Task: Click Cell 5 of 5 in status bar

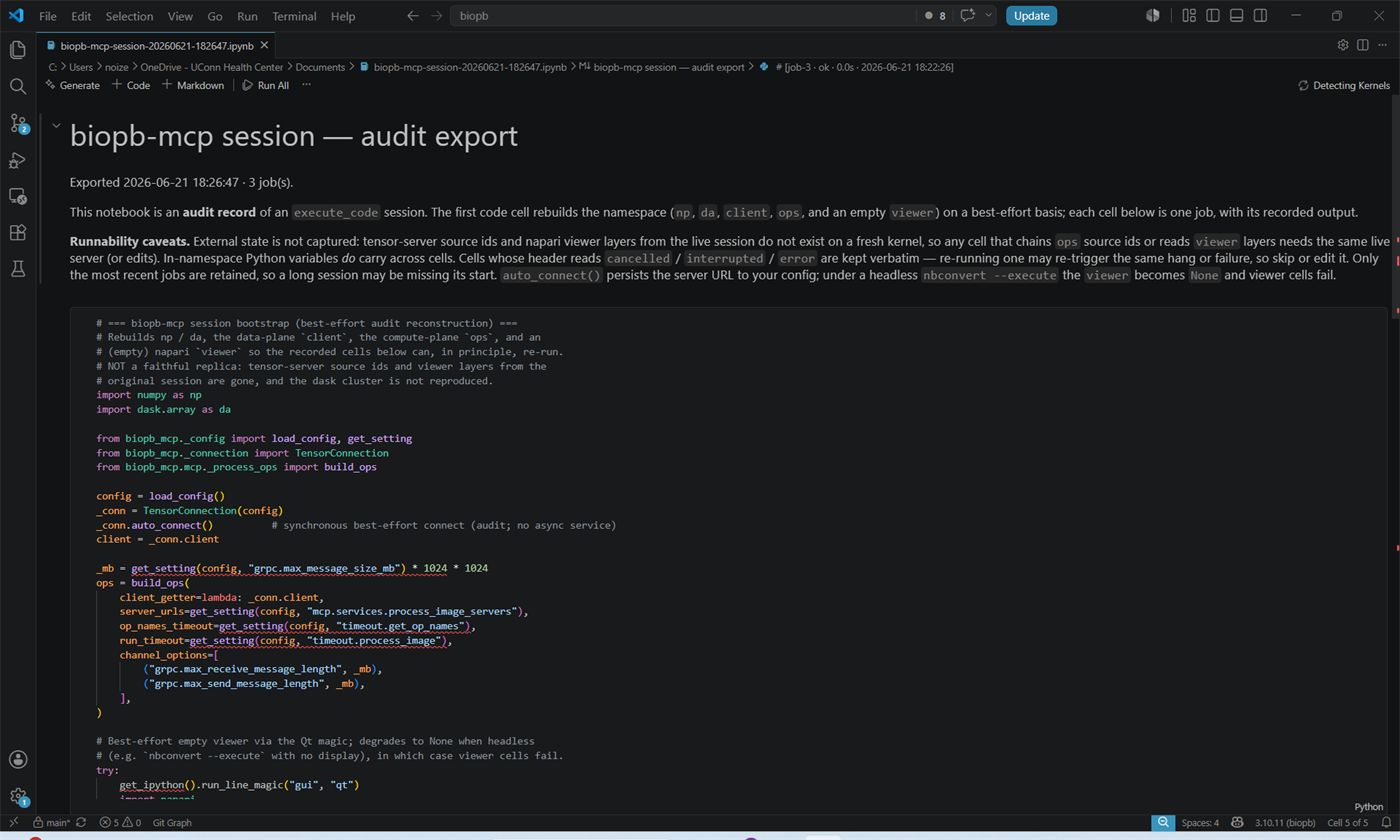Action: (x=1348, y=823)
